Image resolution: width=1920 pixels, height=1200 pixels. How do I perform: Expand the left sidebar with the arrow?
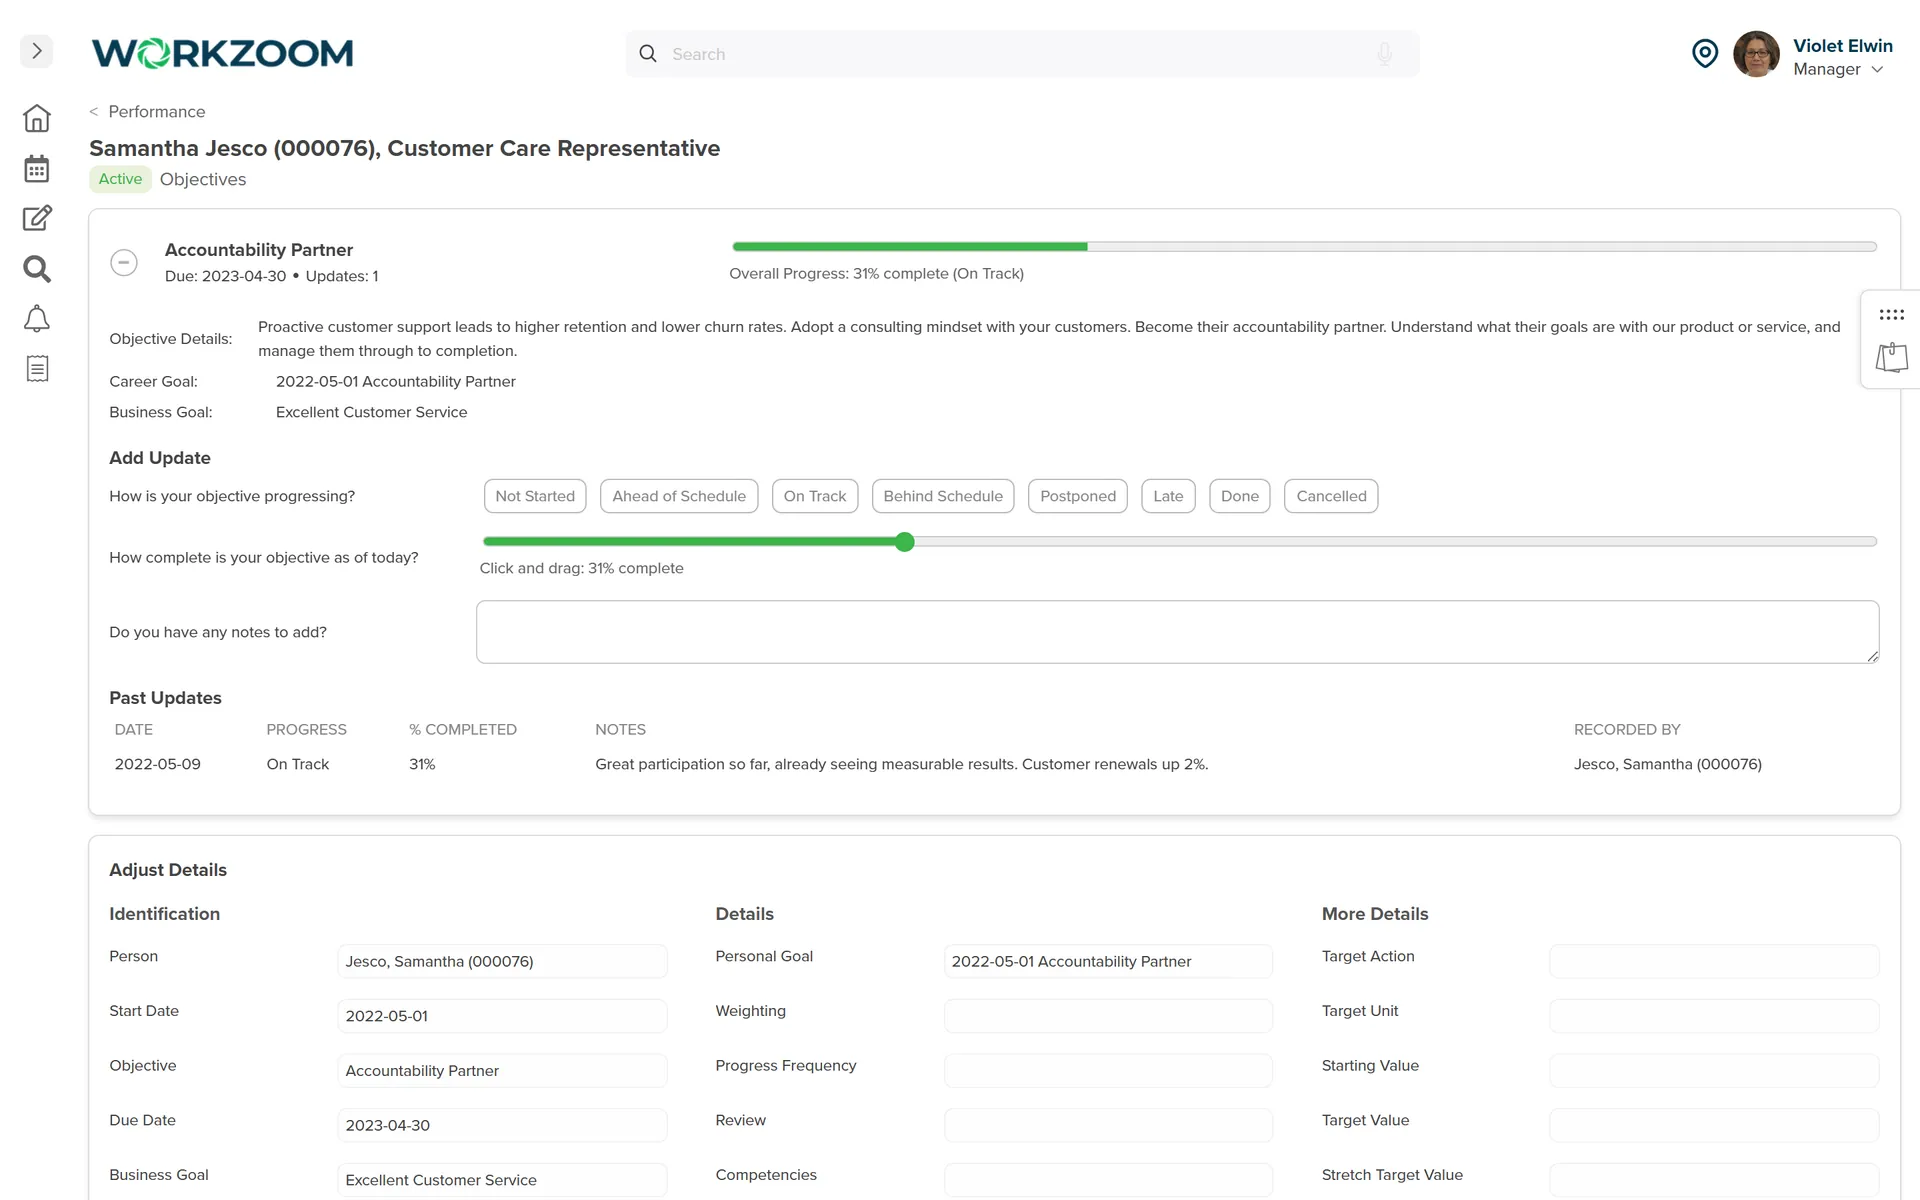(37, 51)
